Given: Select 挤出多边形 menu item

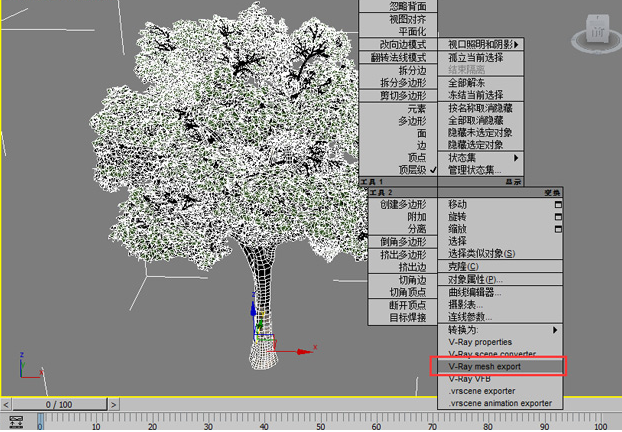Looking at the screenshot, I should tap(403, 255).
